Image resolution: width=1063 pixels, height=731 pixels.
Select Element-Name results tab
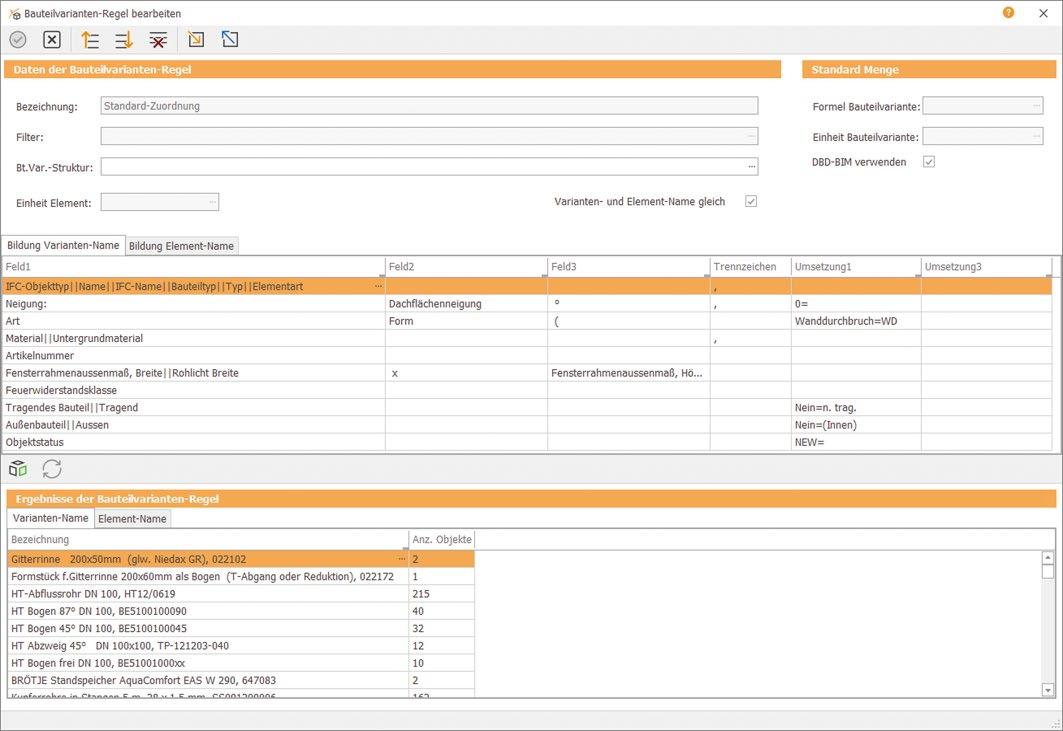click(x=132, y=519)
